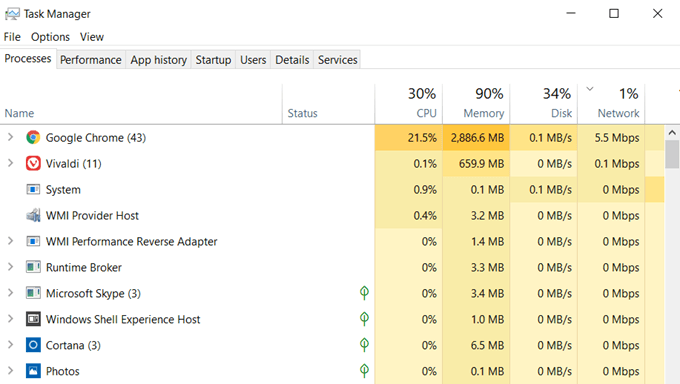Click the Windows Shell Experience Host icon
The width and height of the screenshot is (680, 384).
[x=33, y=319]
